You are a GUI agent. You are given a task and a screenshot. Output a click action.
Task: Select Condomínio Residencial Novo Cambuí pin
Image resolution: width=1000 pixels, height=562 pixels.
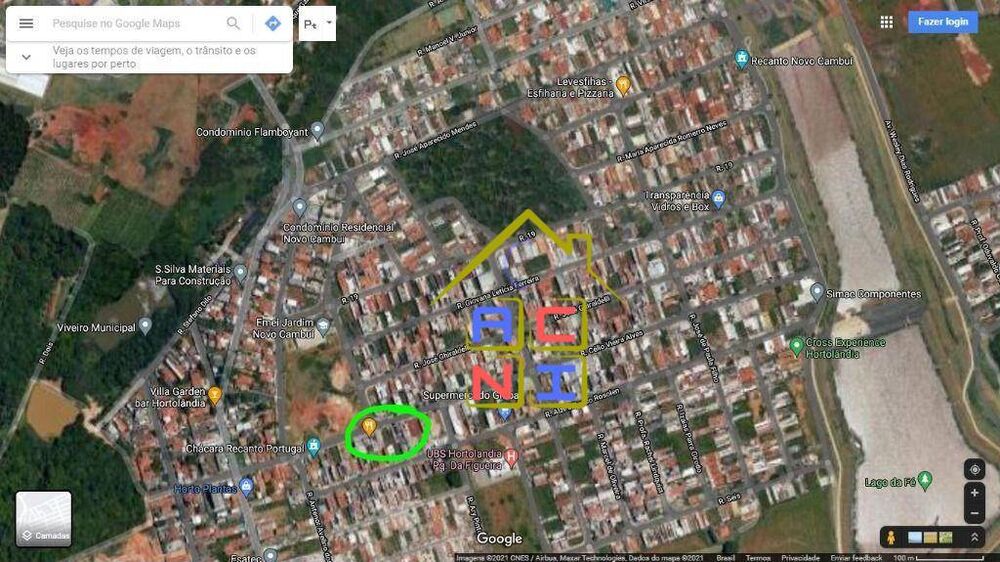299,207
